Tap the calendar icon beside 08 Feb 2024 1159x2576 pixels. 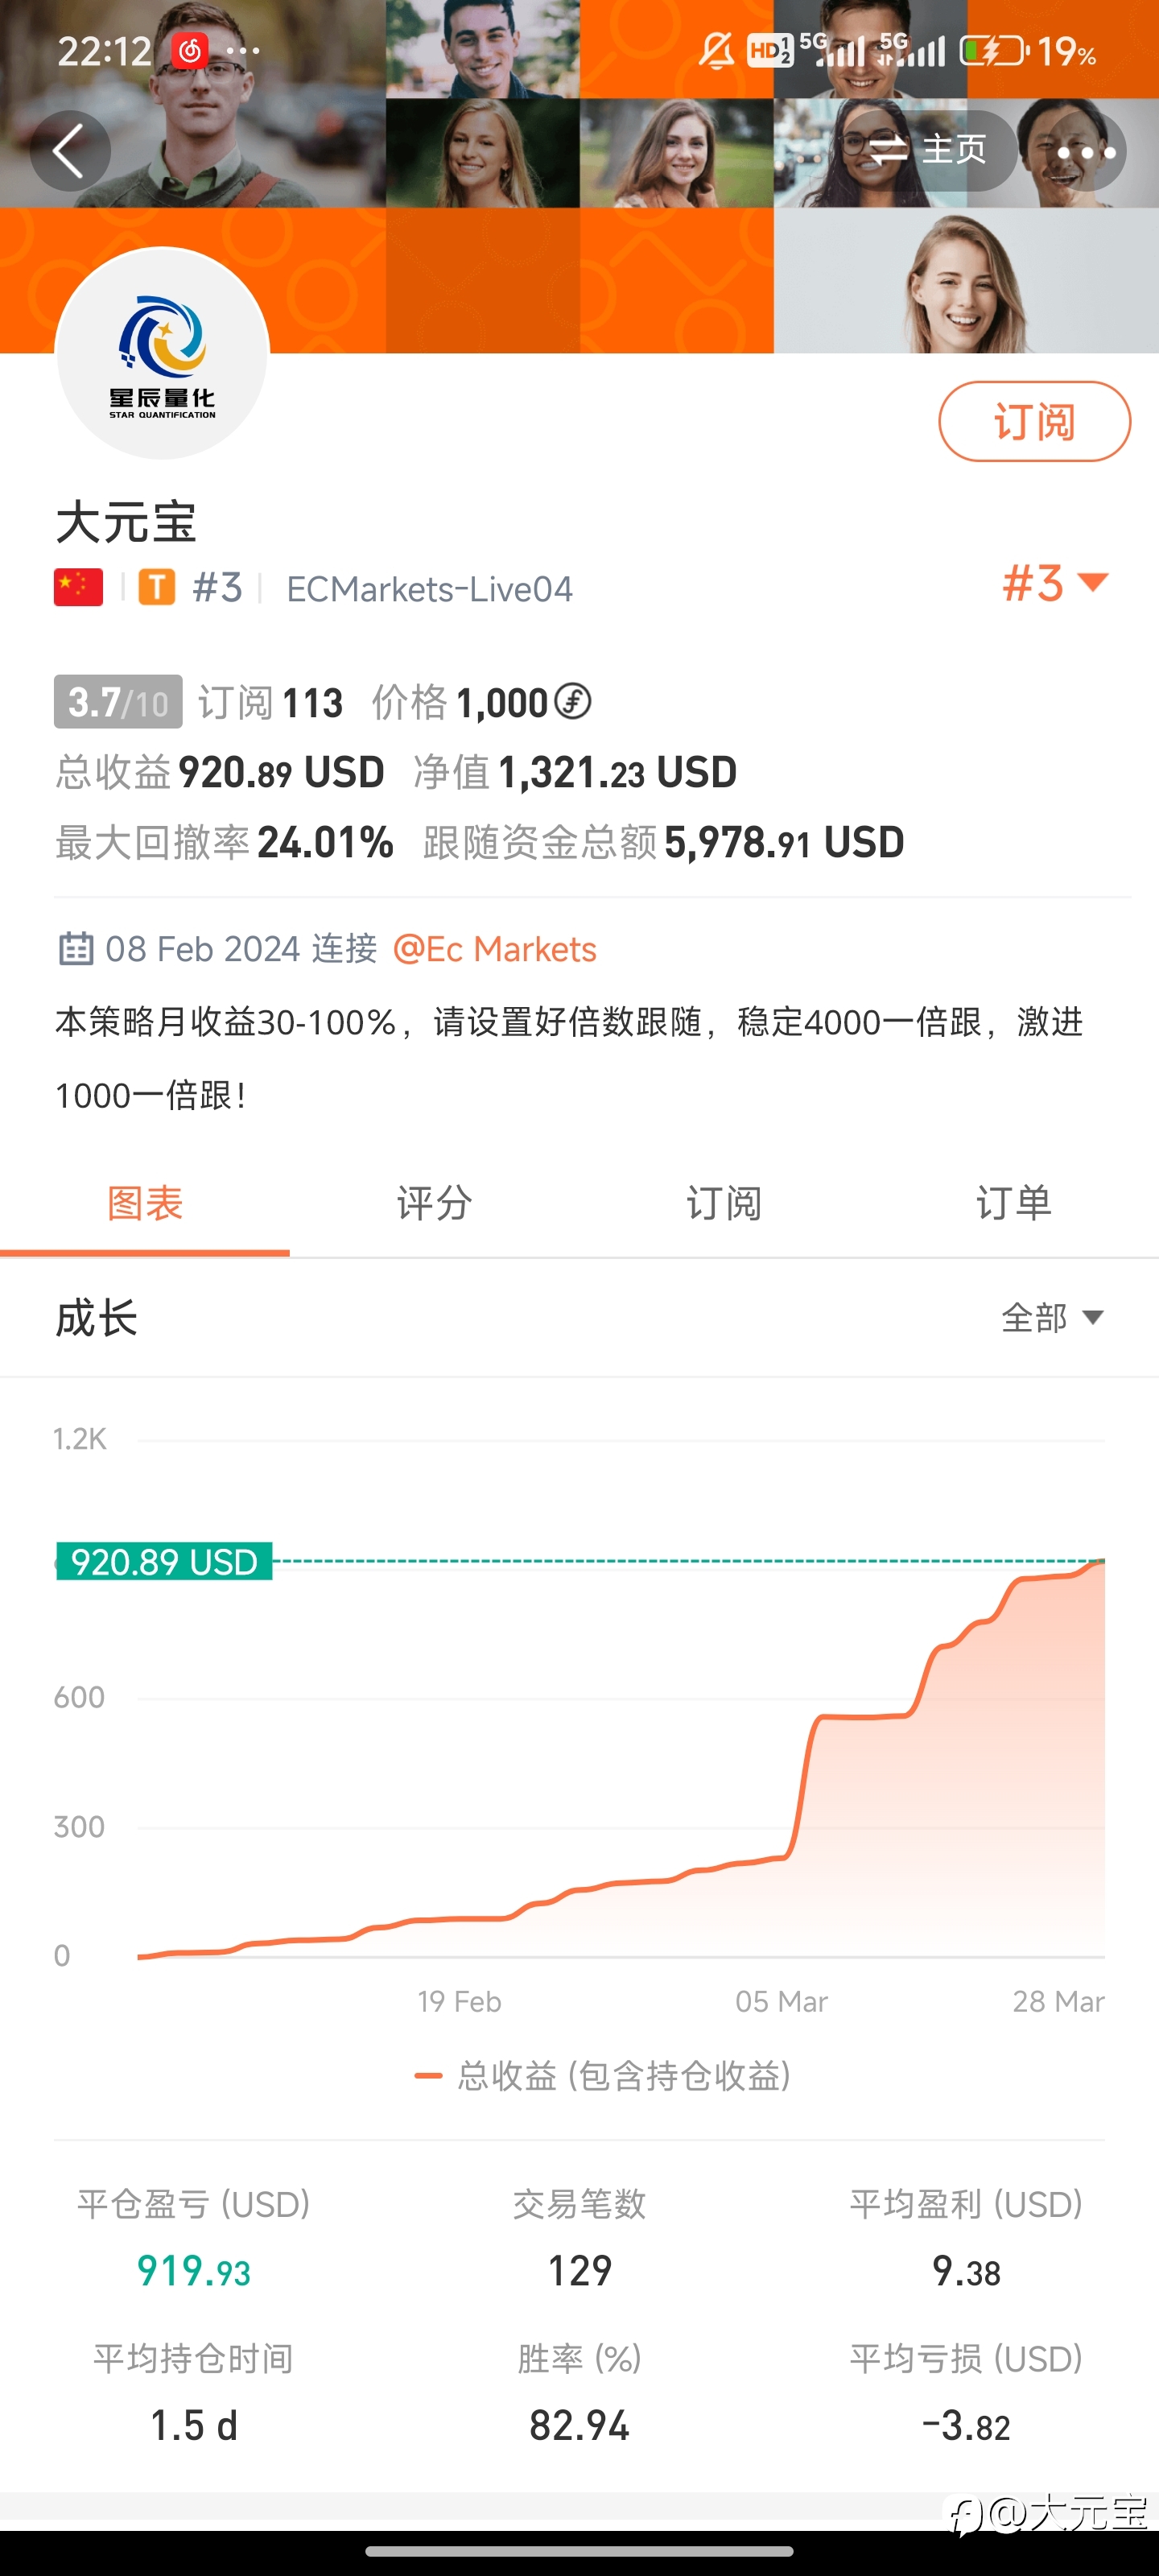click(x=76, y=948)
